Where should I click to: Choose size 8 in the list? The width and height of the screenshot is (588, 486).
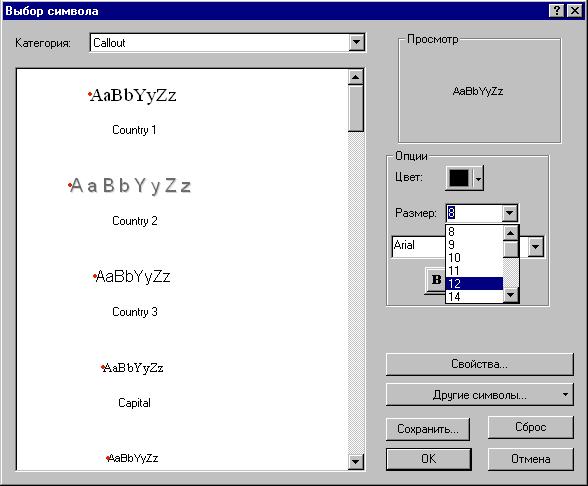[x=474, y=232]
